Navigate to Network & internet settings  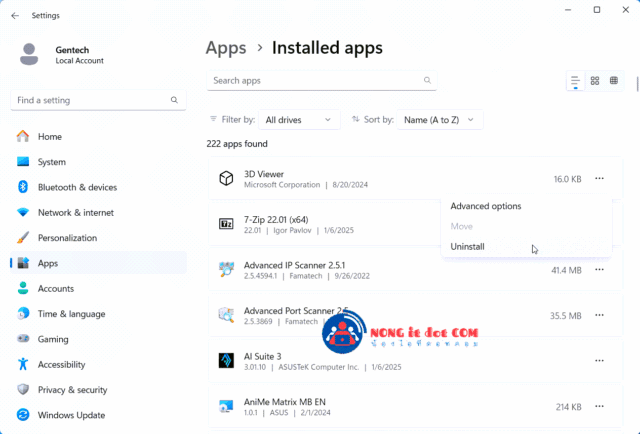pos(98,212)
